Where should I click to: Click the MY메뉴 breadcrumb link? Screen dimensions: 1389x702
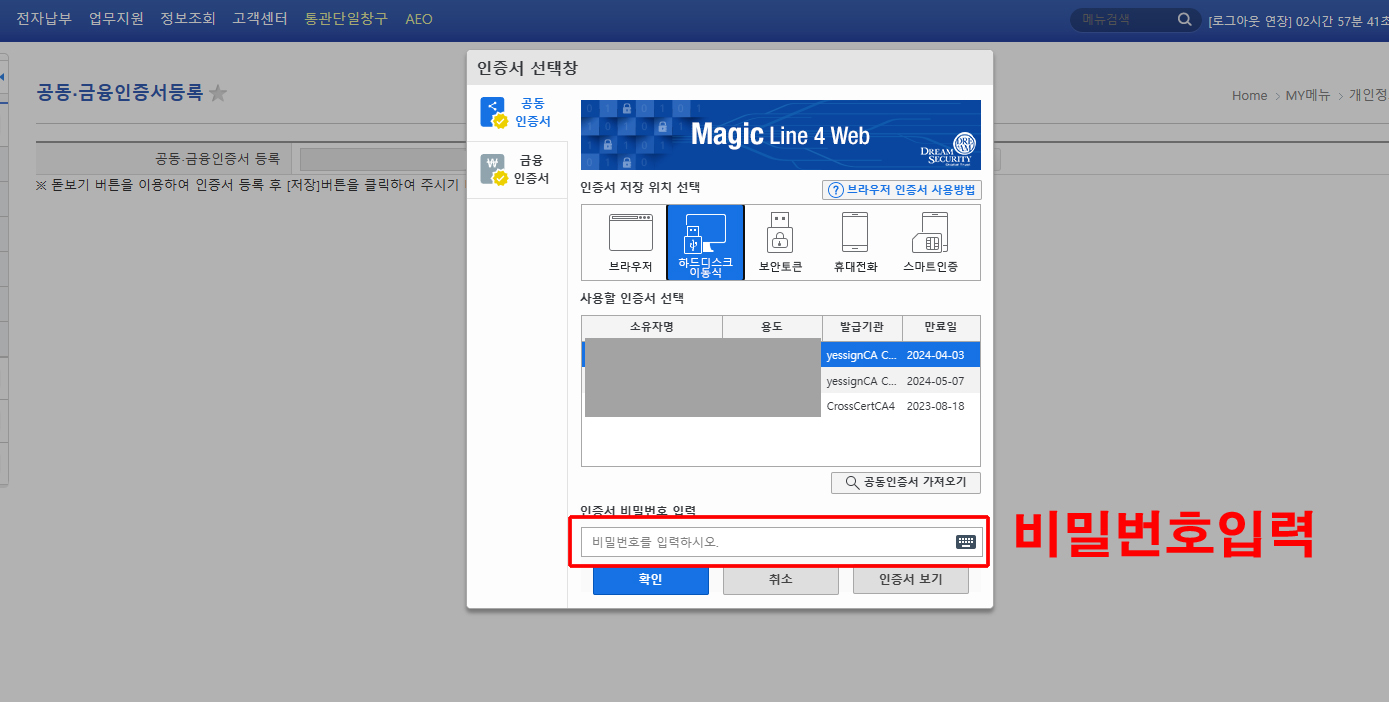pyautogui.click(x=1308, y=96)
